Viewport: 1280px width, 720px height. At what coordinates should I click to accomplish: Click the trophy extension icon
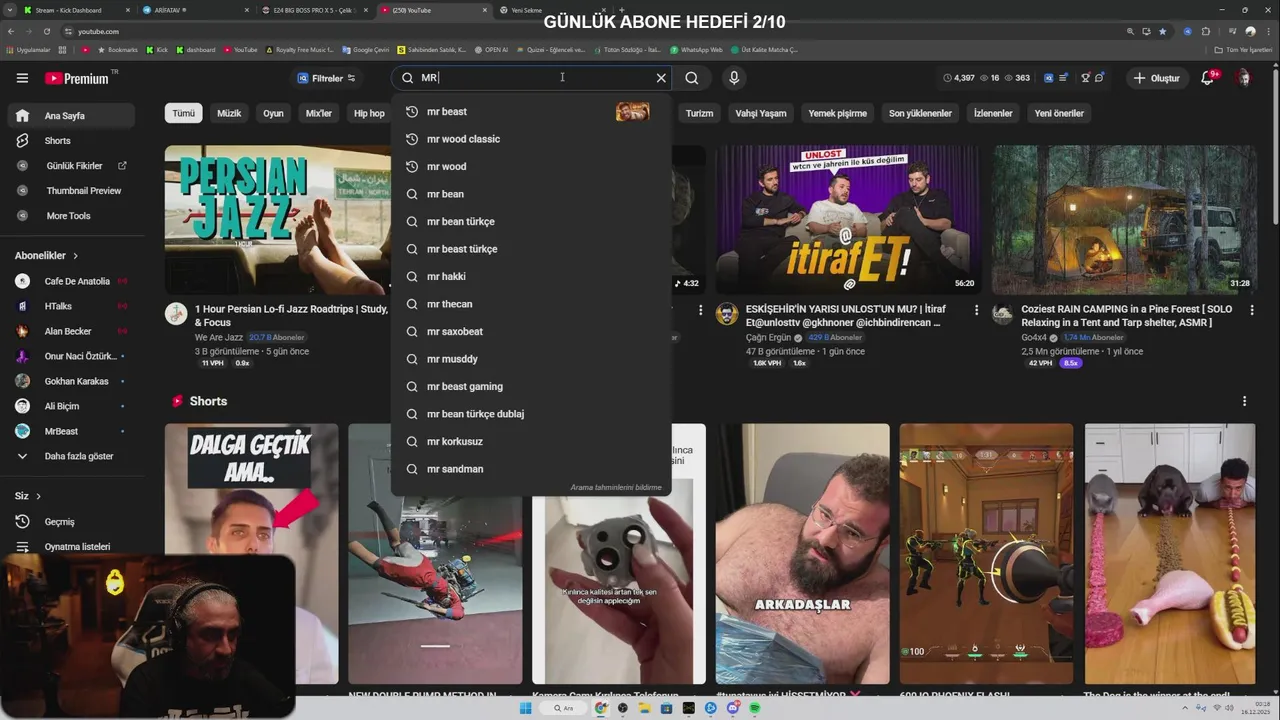pos(1086,78)
